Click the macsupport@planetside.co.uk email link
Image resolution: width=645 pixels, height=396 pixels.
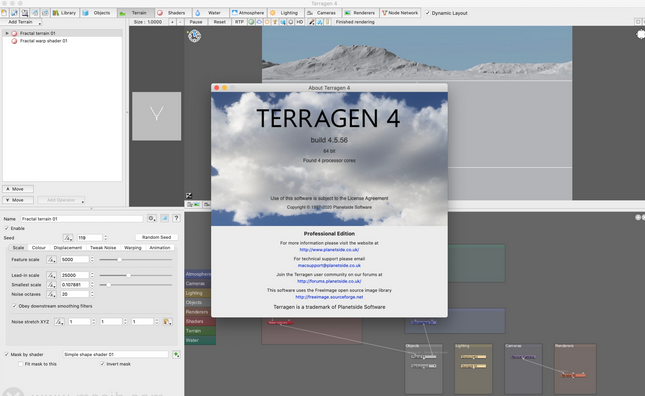tap(329, 266)
